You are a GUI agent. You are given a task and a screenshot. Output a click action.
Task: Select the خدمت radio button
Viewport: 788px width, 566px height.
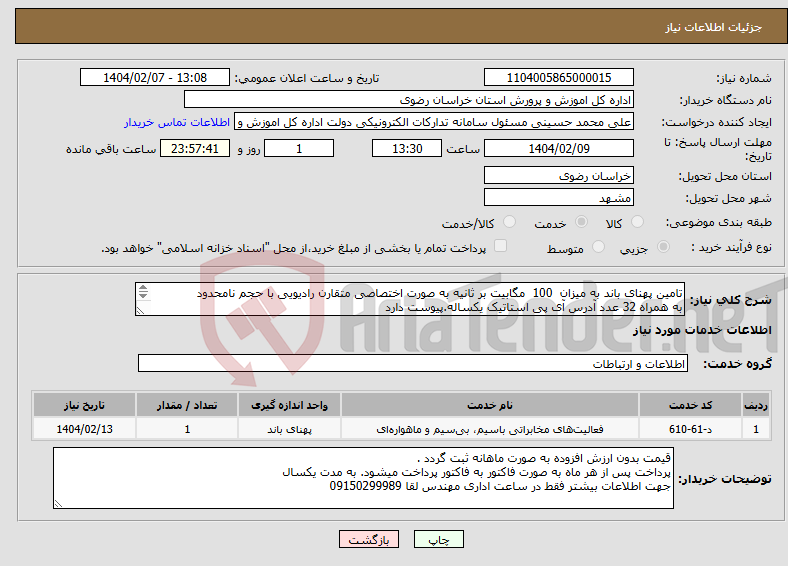[x=581, y=222]
